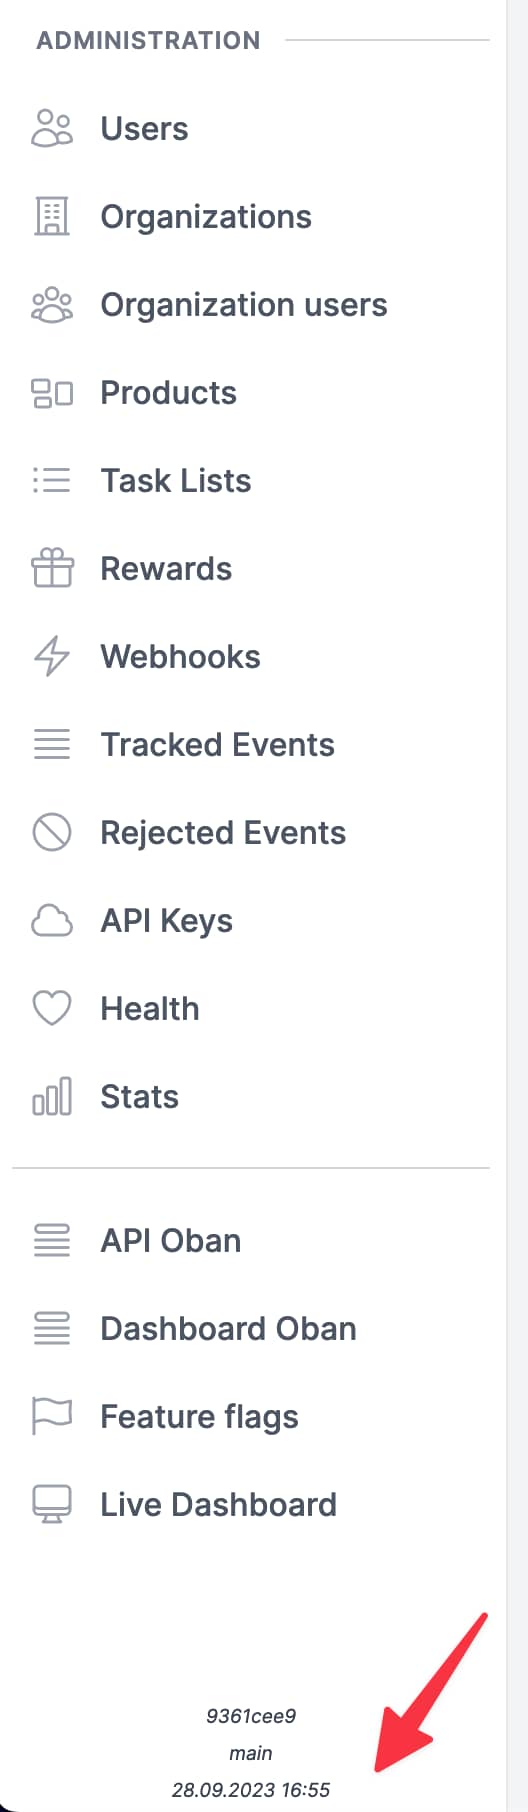Navigate to Webhooks section
This screenshot has width=528, height=1812.
pyautogui.click(x=181, y=657)
